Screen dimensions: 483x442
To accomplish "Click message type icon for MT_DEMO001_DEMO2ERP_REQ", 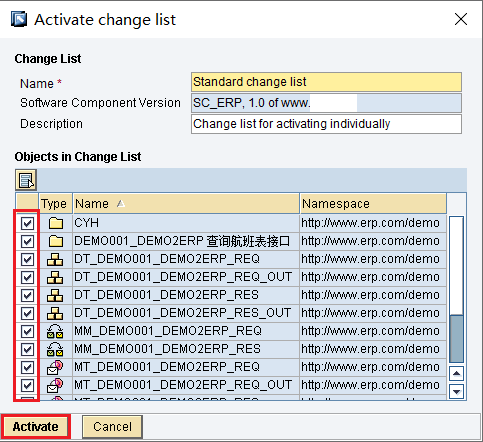I will (x=55, y=367).
